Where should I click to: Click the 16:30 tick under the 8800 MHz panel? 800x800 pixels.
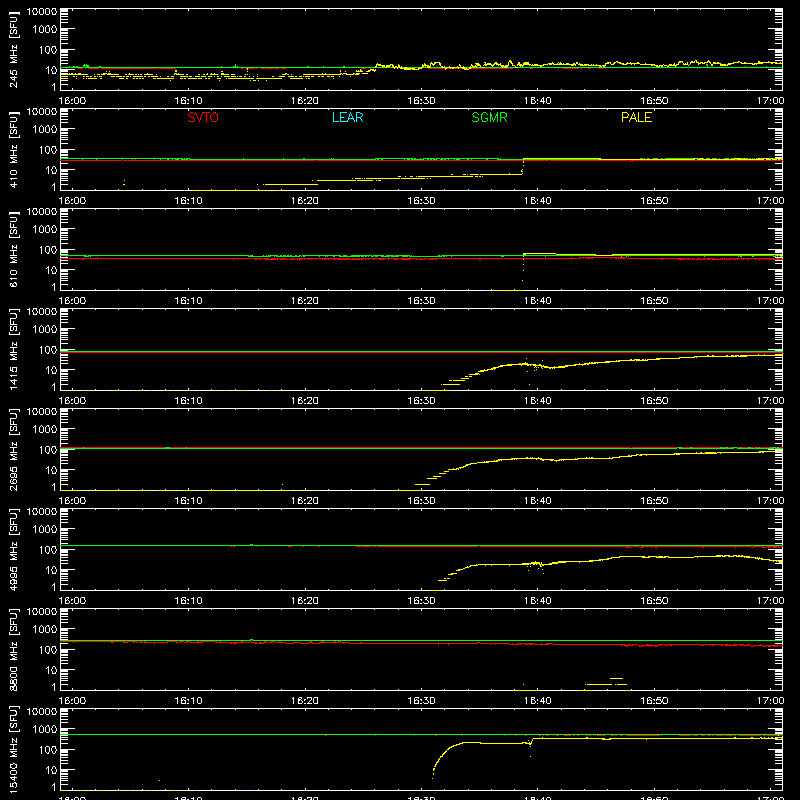tap(421, 701)
